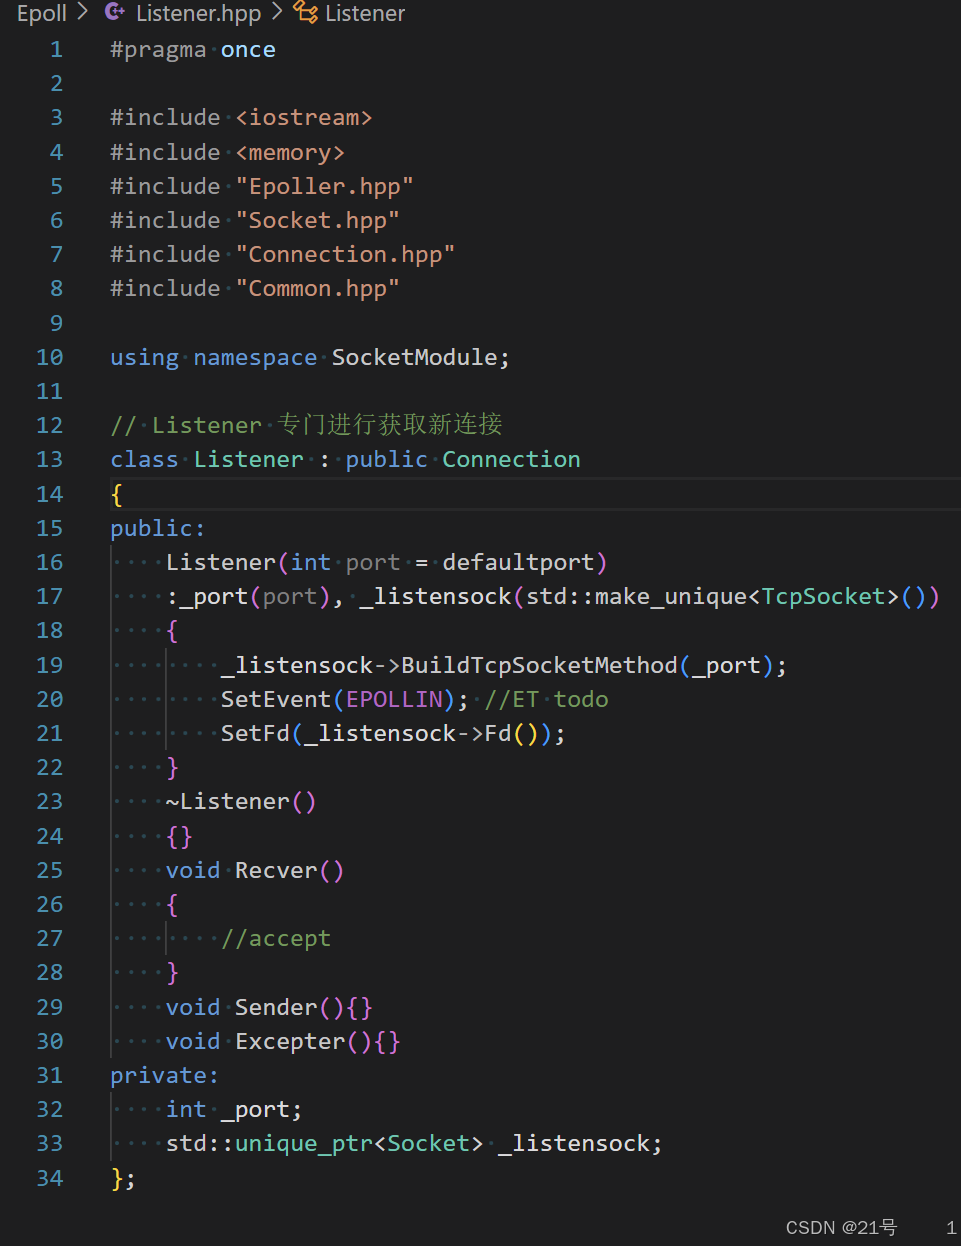
Task: Click BuildTcpSocketMethod call
Action: pos(539,665)
